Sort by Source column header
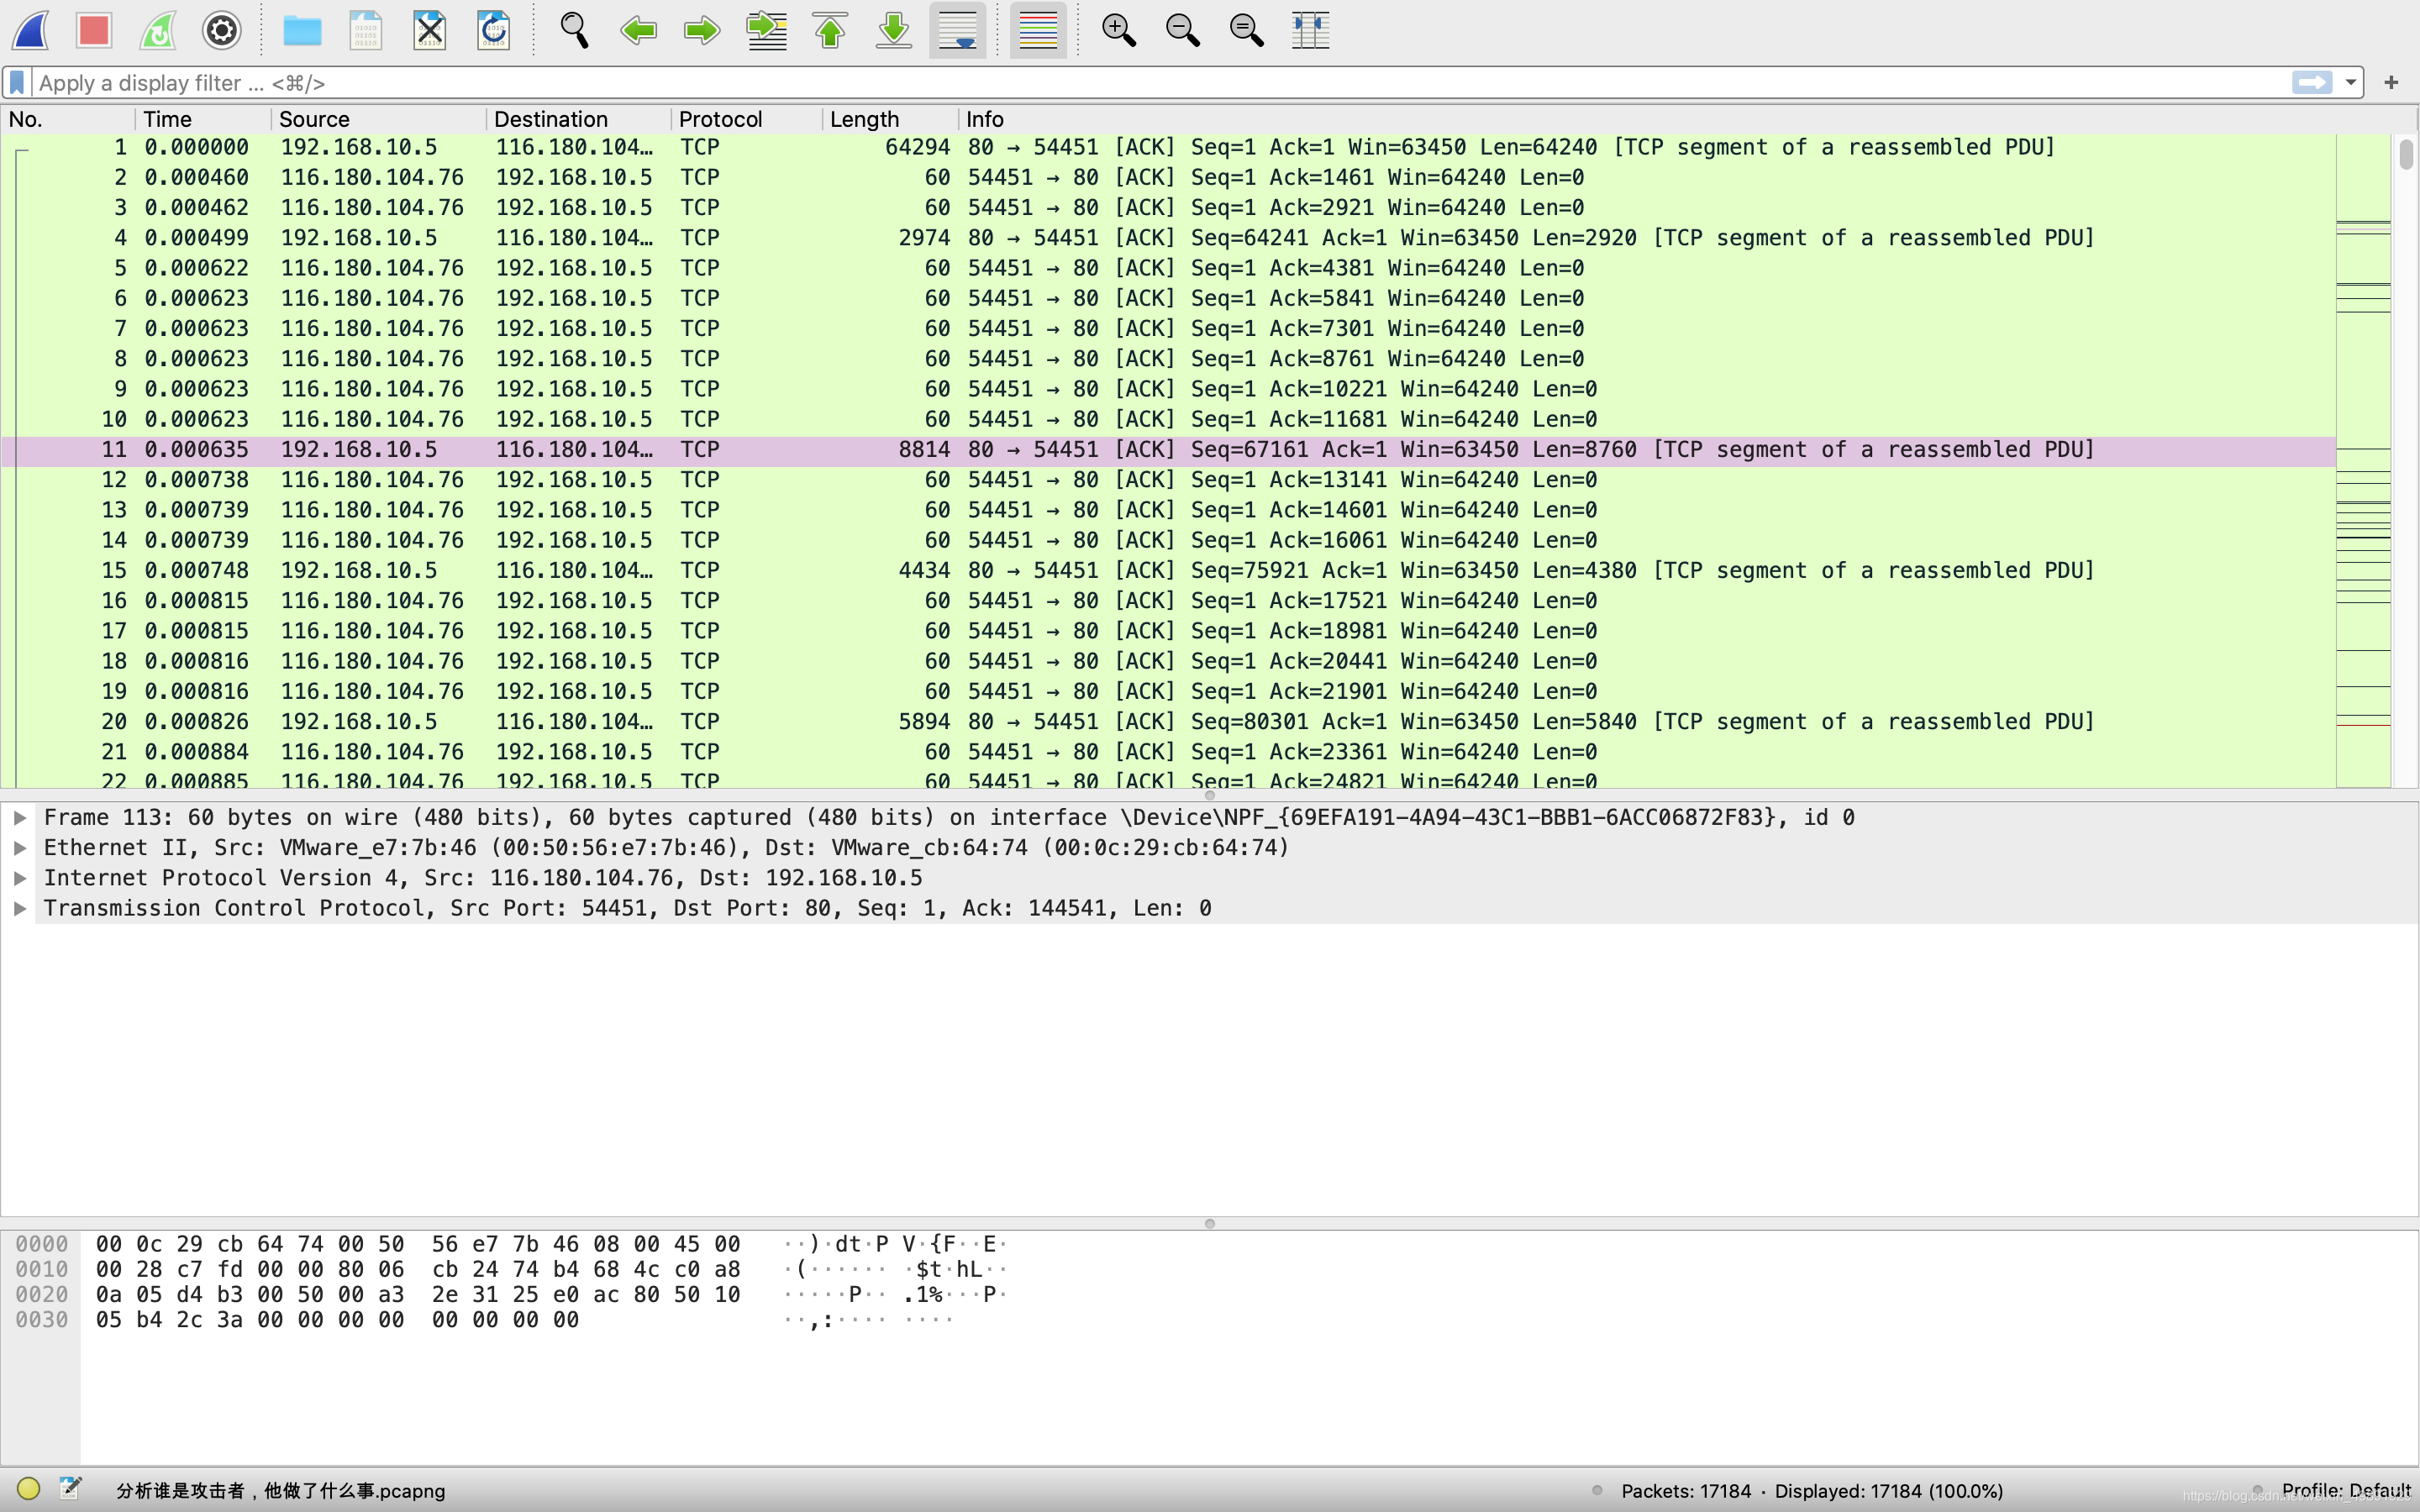This screenshot has width=2420, height=1512. click(379, 119)
